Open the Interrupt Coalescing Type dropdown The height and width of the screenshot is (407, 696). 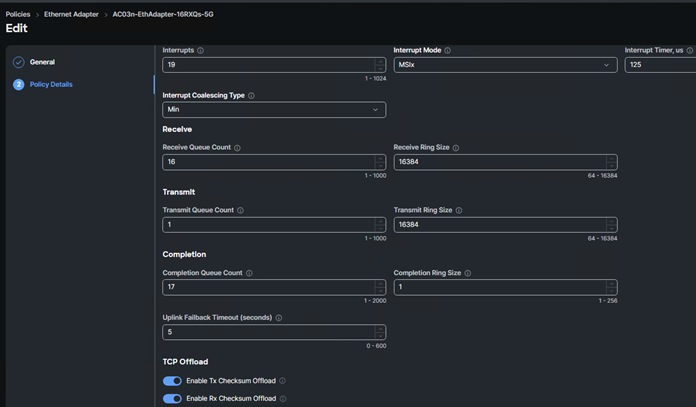pyautogui.click(x=274, y=110)
